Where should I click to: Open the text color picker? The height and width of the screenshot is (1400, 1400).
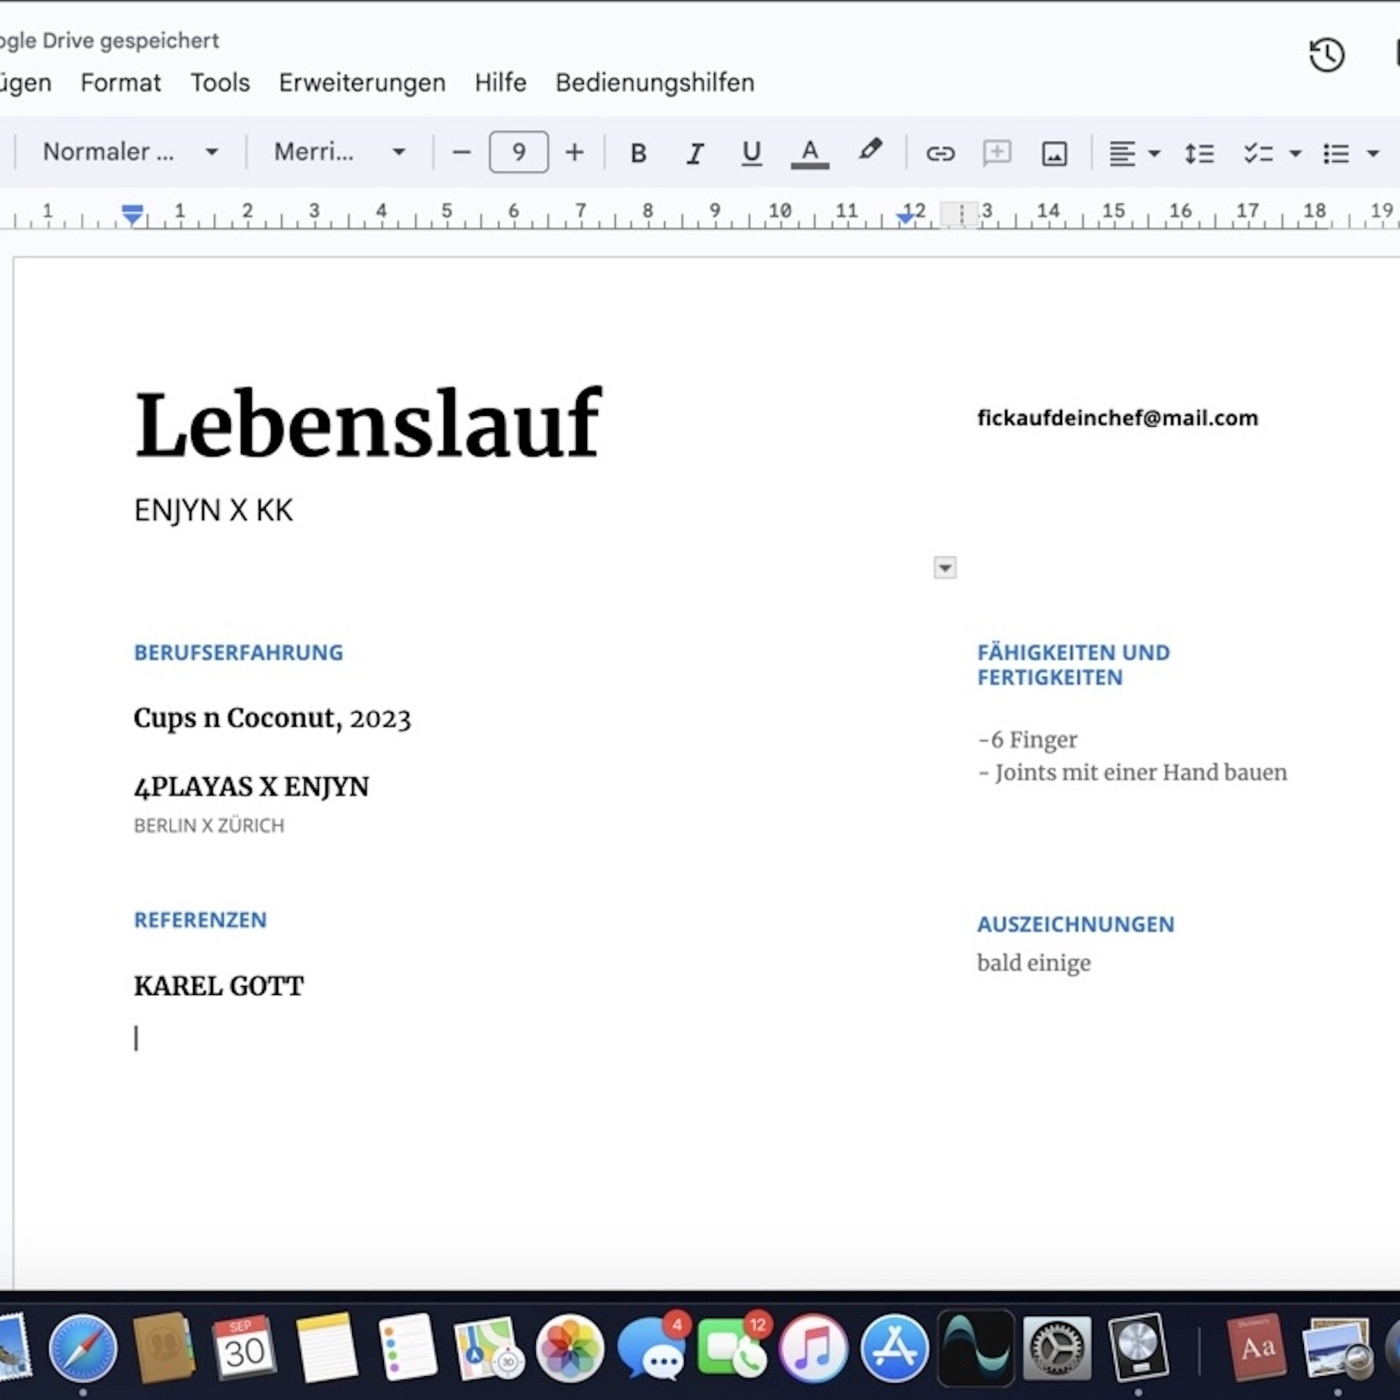pyautogui.click(x=809, y=153)
